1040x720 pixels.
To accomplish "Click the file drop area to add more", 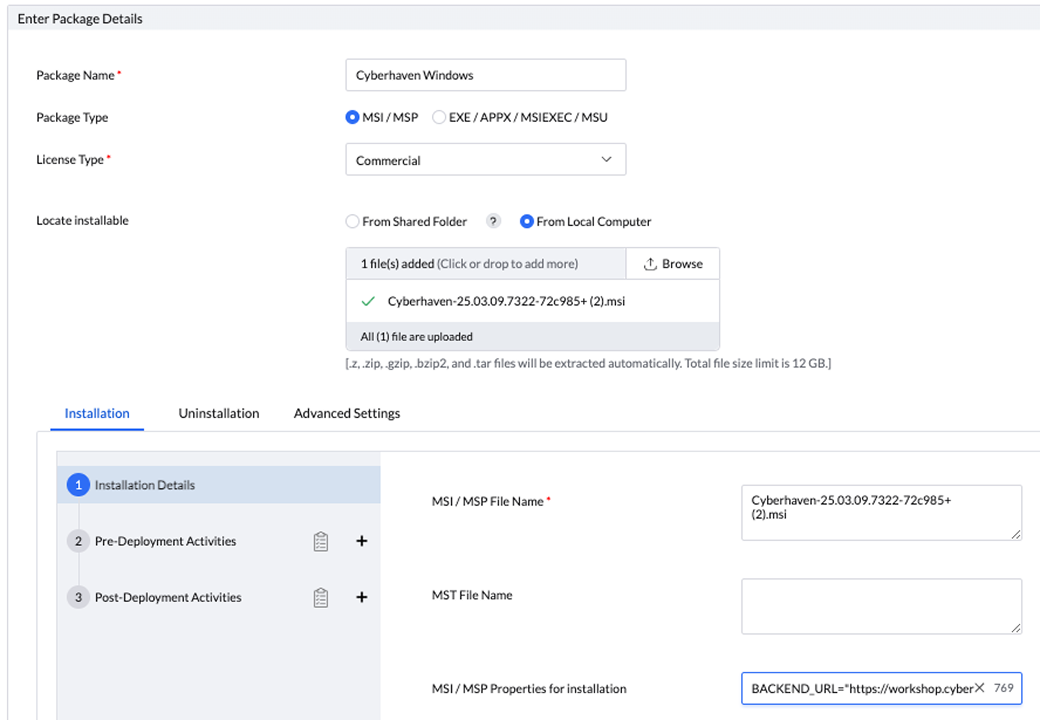I will coord(486,264).
